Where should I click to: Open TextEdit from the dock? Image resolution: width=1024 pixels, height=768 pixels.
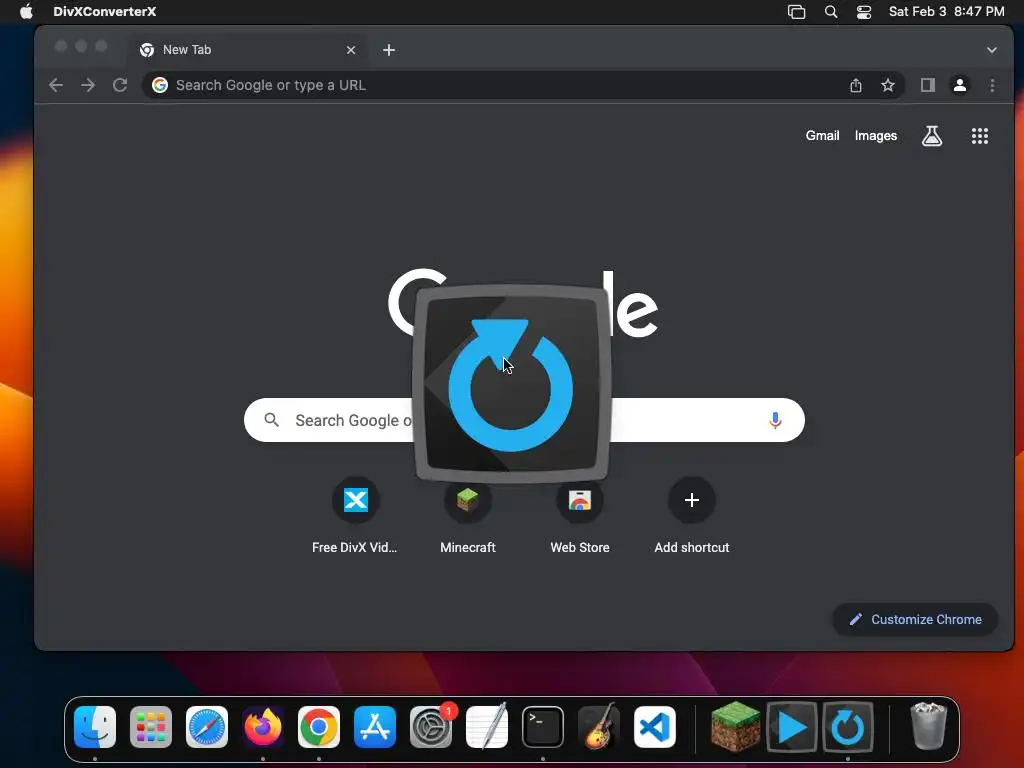coord(487,727)
